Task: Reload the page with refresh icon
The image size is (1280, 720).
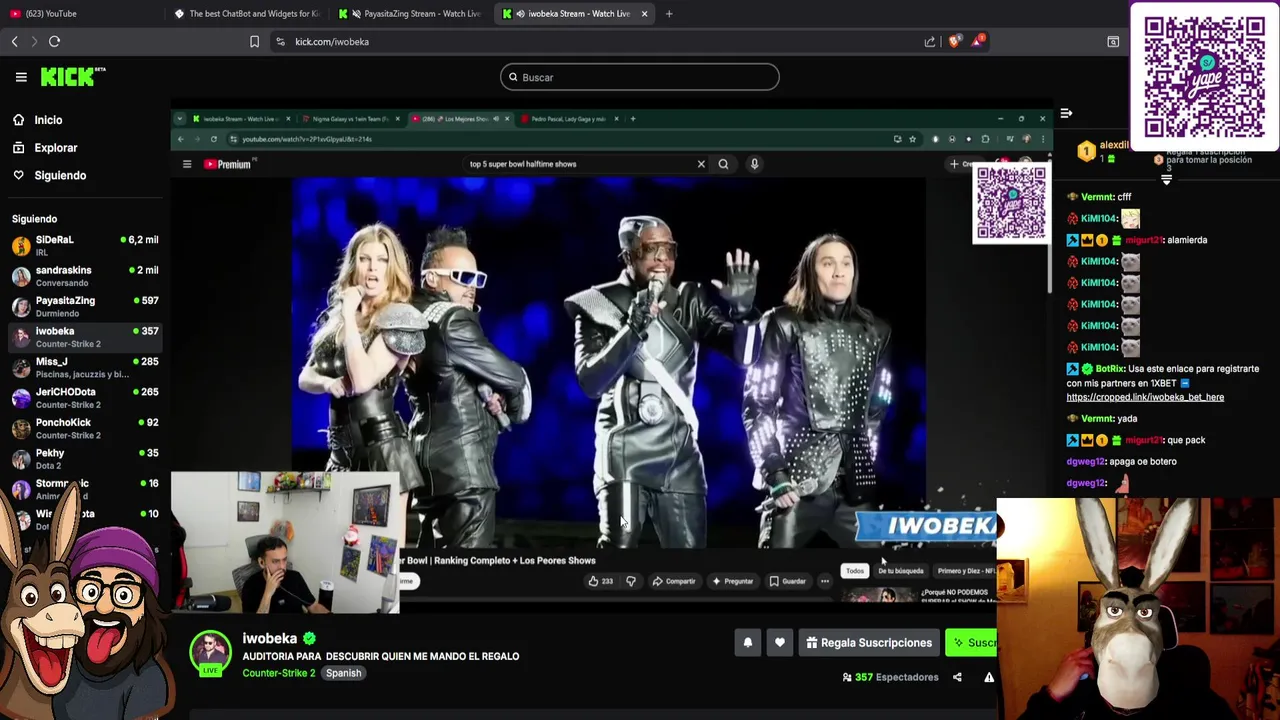Action: 54,42
